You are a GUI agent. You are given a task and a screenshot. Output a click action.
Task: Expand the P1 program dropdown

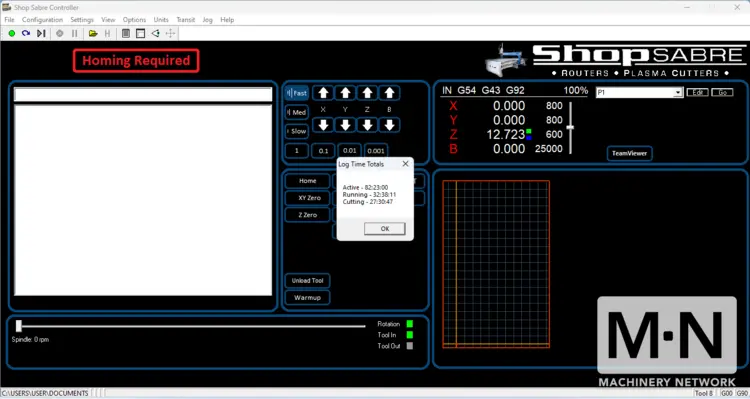point(678,92)
